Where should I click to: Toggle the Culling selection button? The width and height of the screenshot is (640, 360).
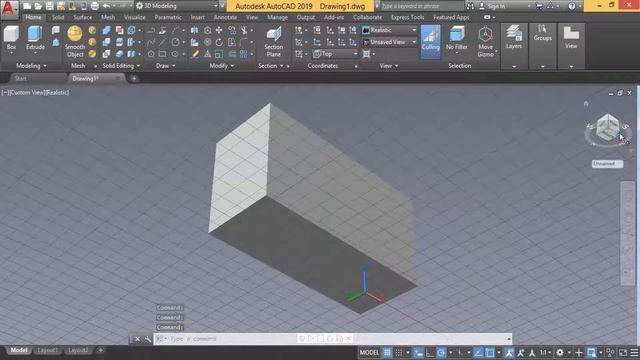431,41
